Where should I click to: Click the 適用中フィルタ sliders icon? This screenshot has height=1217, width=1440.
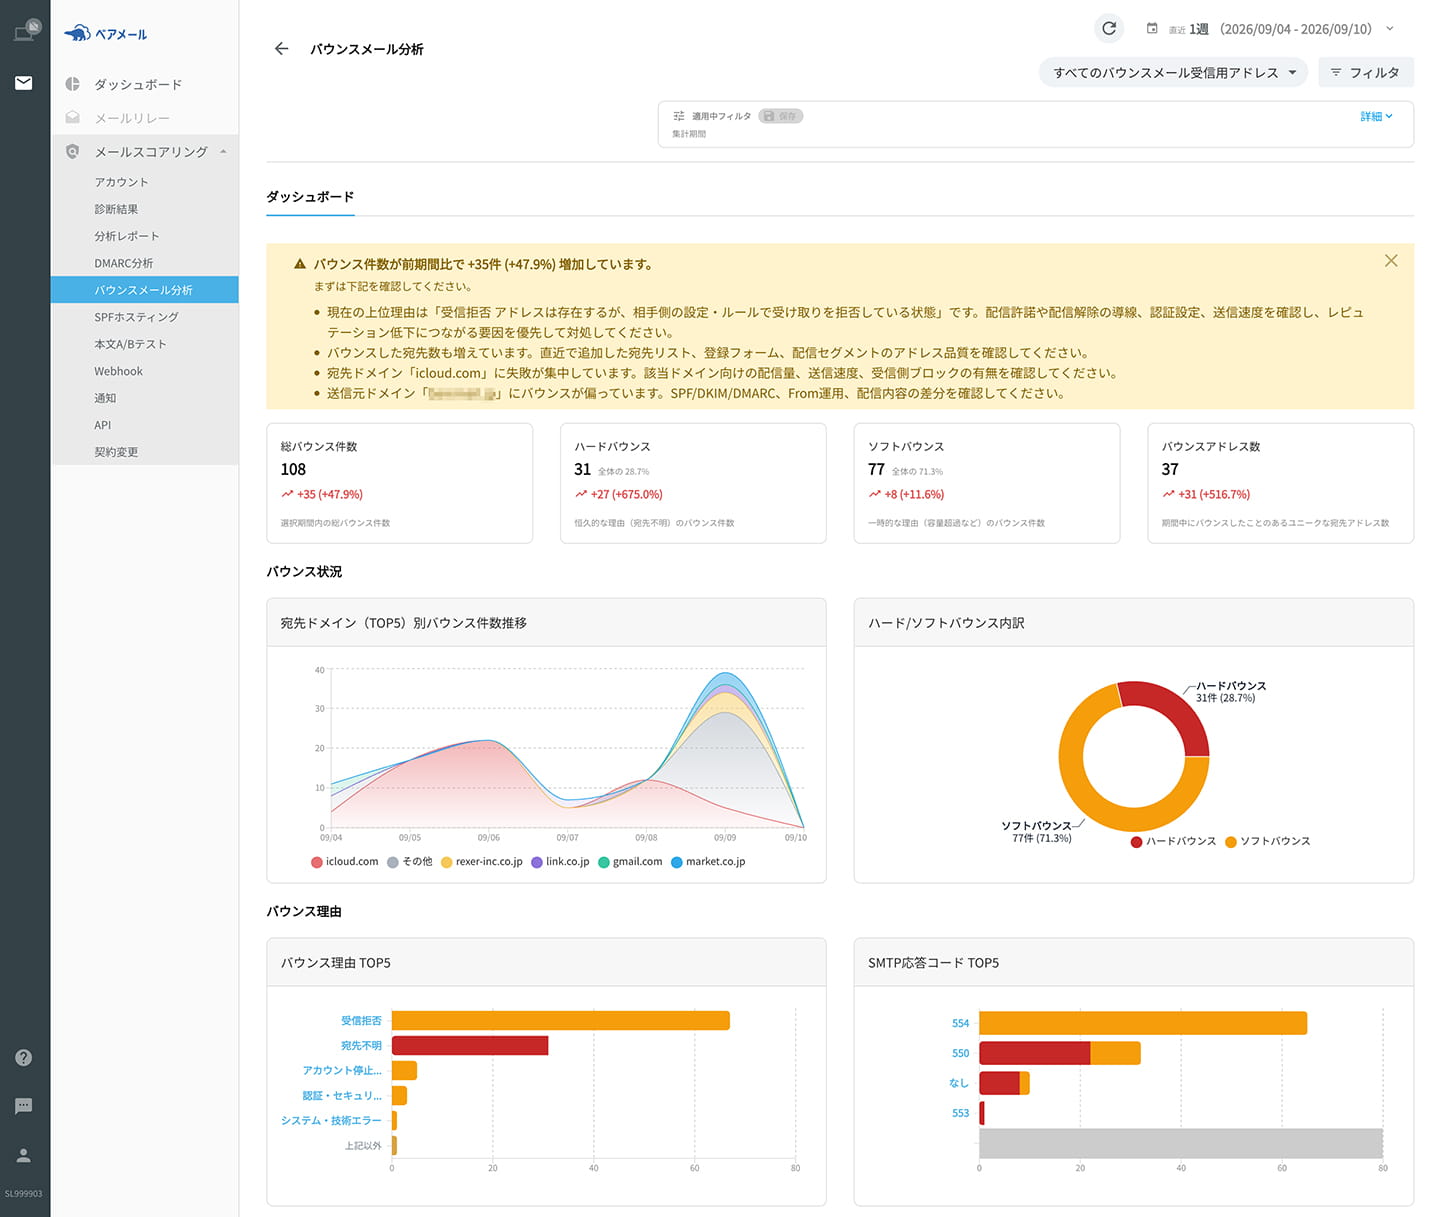point(679,116)
